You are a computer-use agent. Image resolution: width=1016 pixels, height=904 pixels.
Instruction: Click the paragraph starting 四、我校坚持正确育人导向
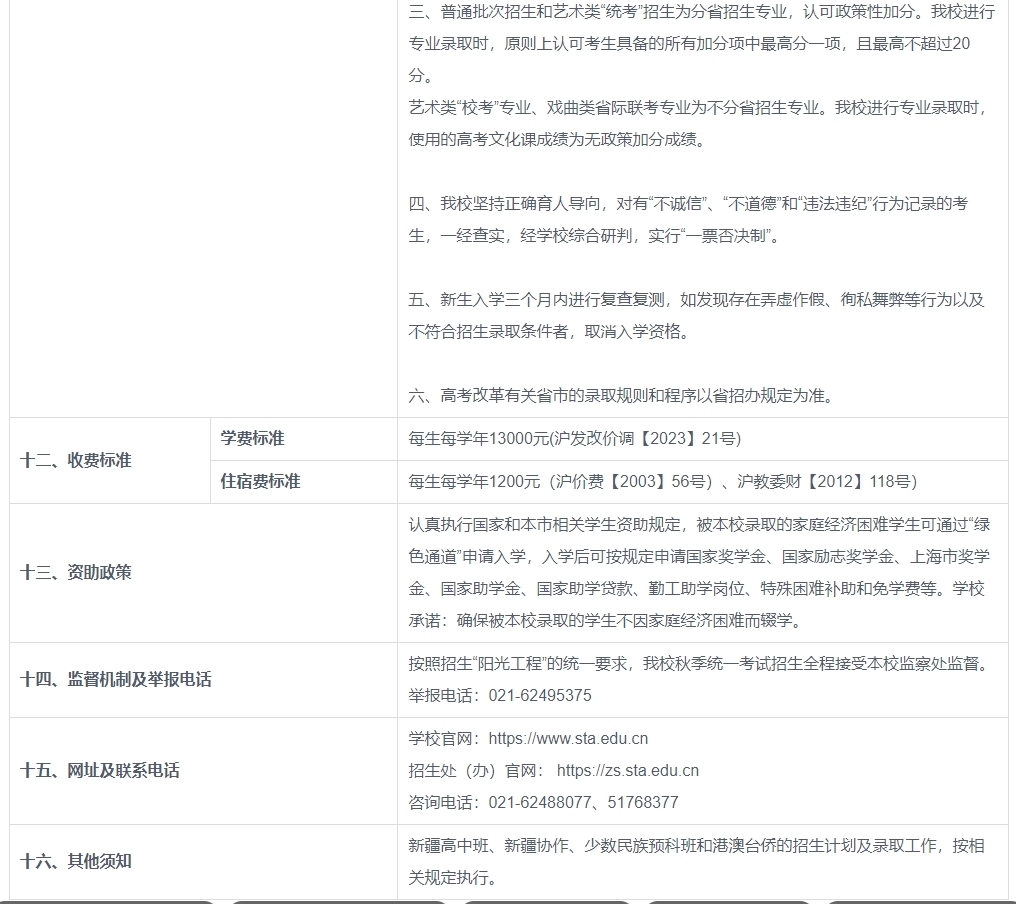[x=688, y=220]
